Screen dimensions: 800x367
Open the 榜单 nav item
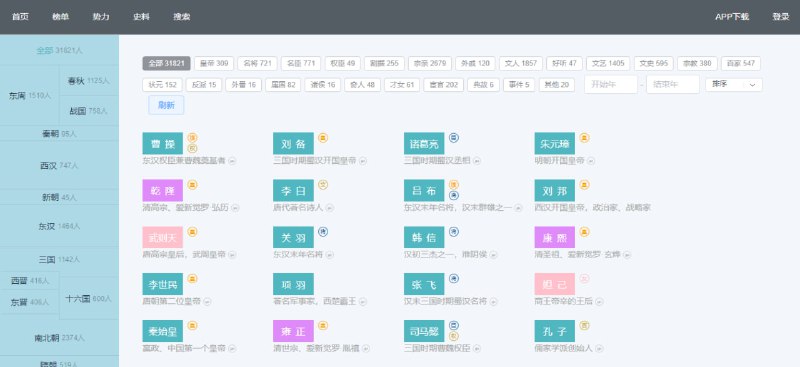click(60, 17)
